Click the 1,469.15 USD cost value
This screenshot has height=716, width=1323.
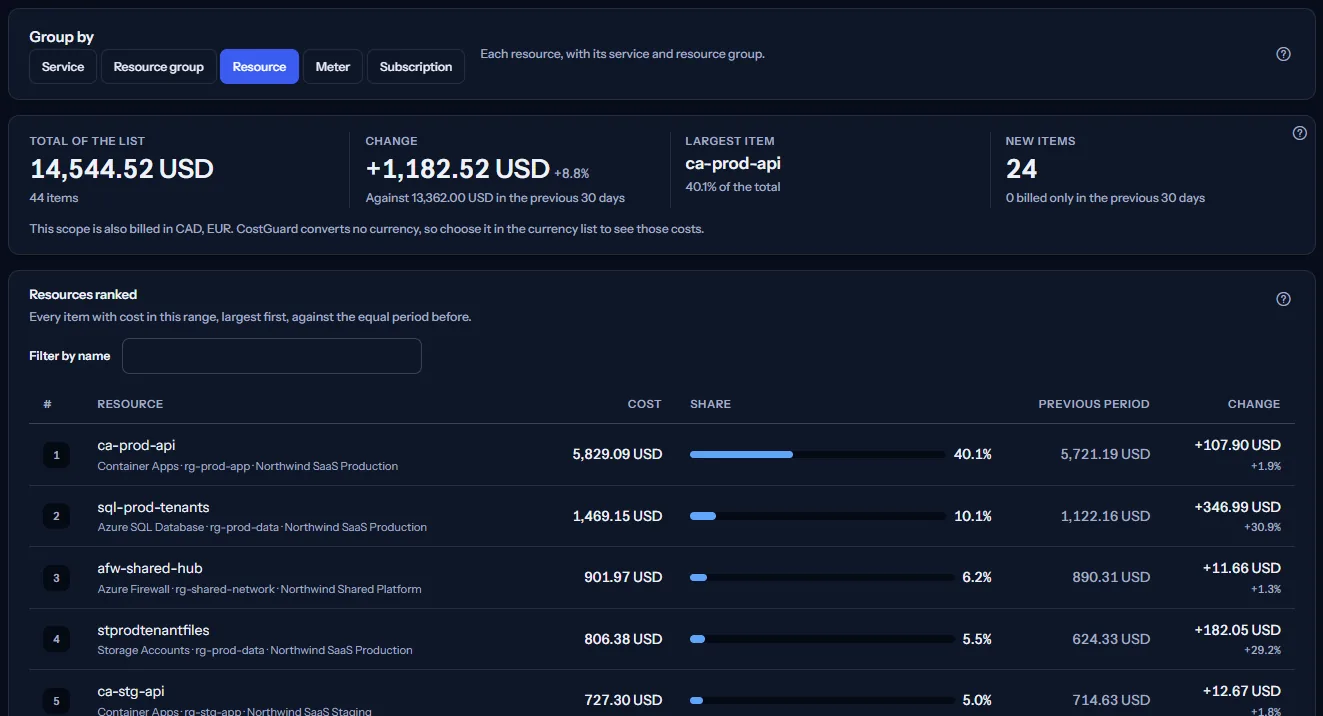(x=617, y=516)
